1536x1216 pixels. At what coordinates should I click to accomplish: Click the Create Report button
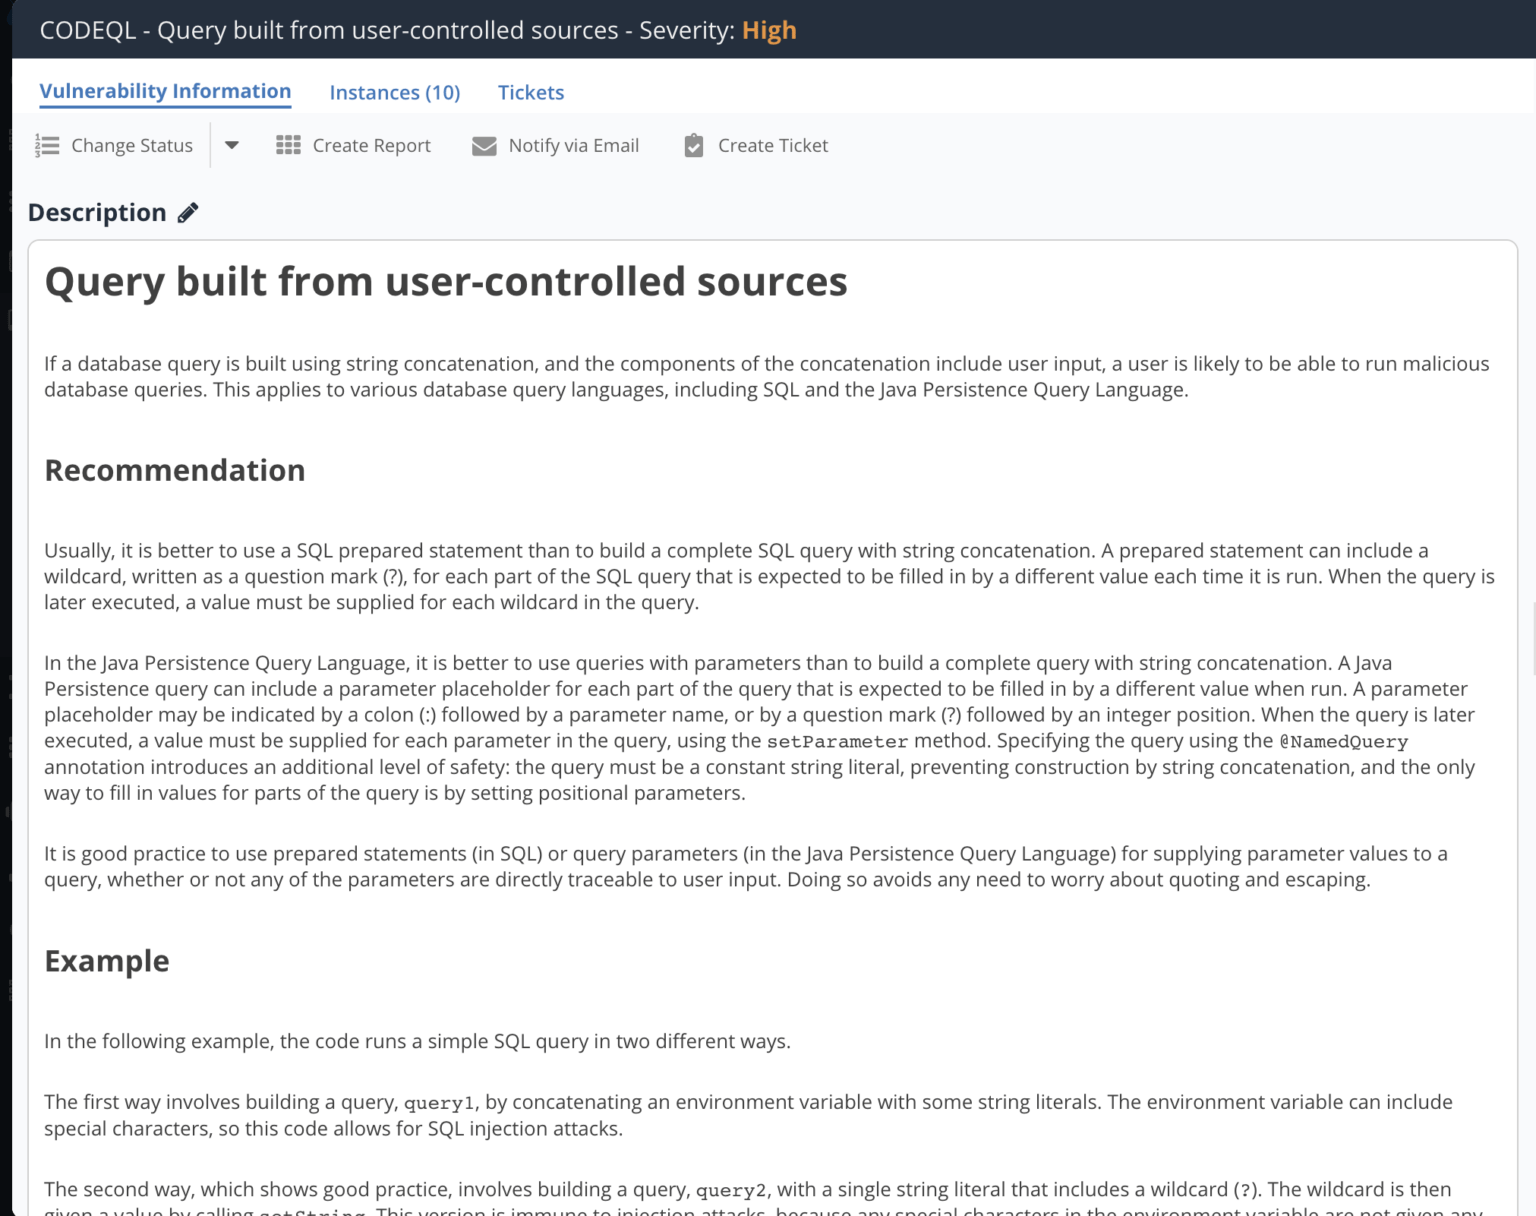coord(371,145)
